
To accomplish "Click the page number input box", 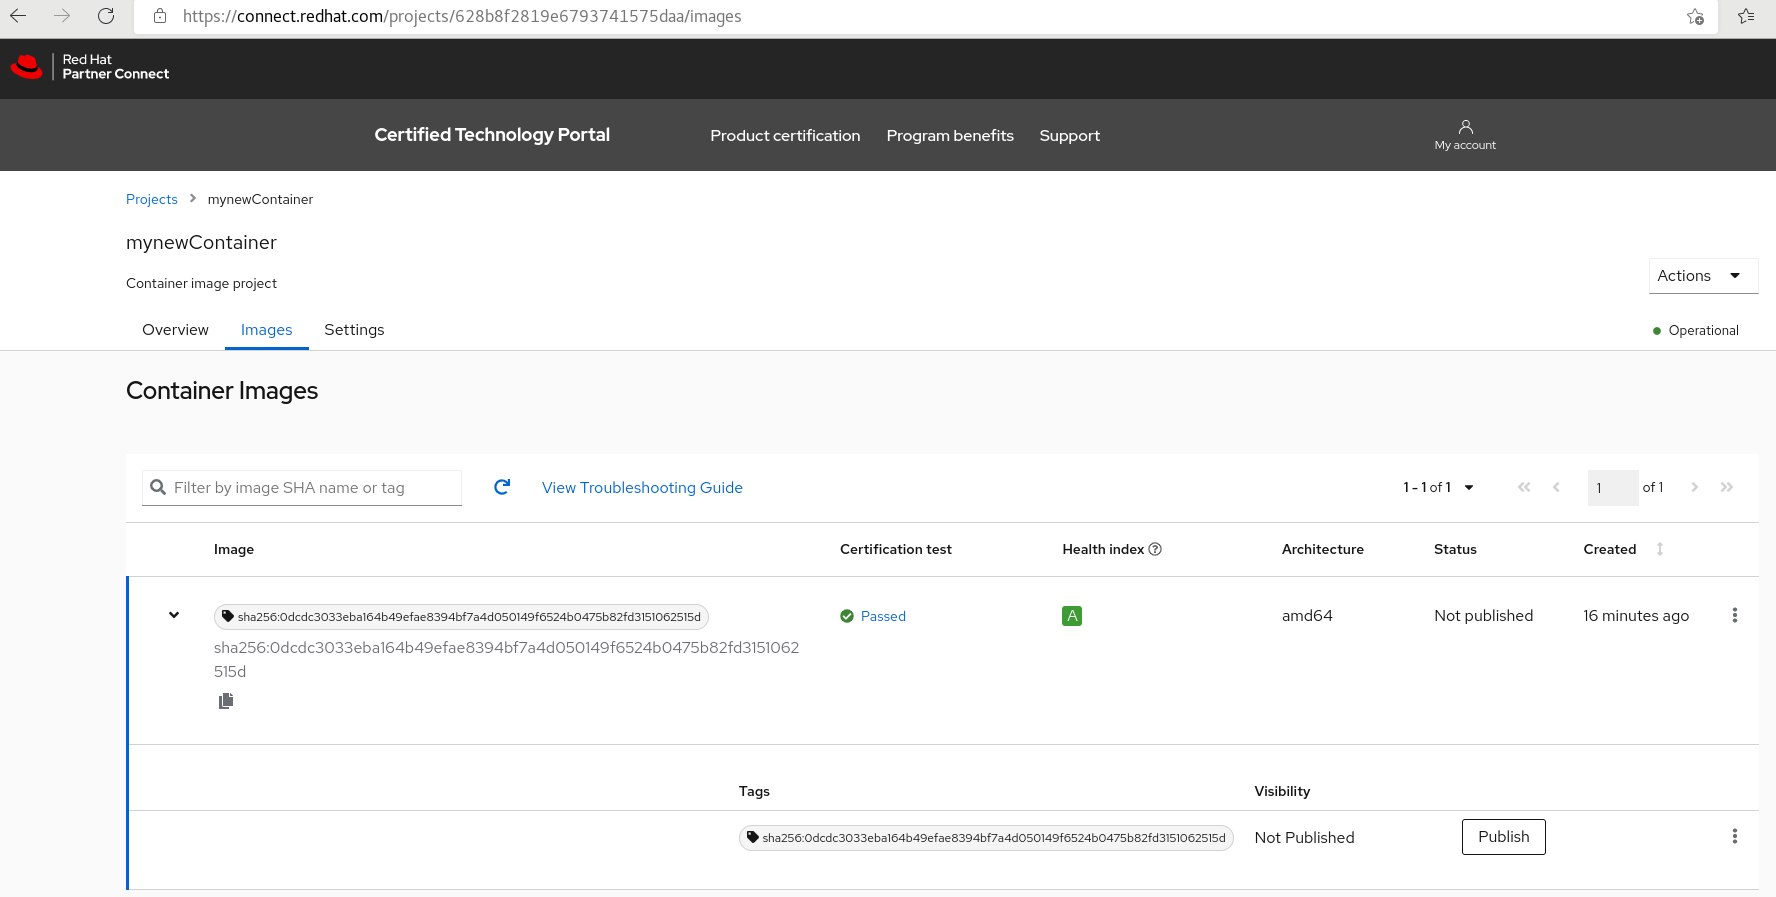I will pyautogui.click(x=1613, y=488).
